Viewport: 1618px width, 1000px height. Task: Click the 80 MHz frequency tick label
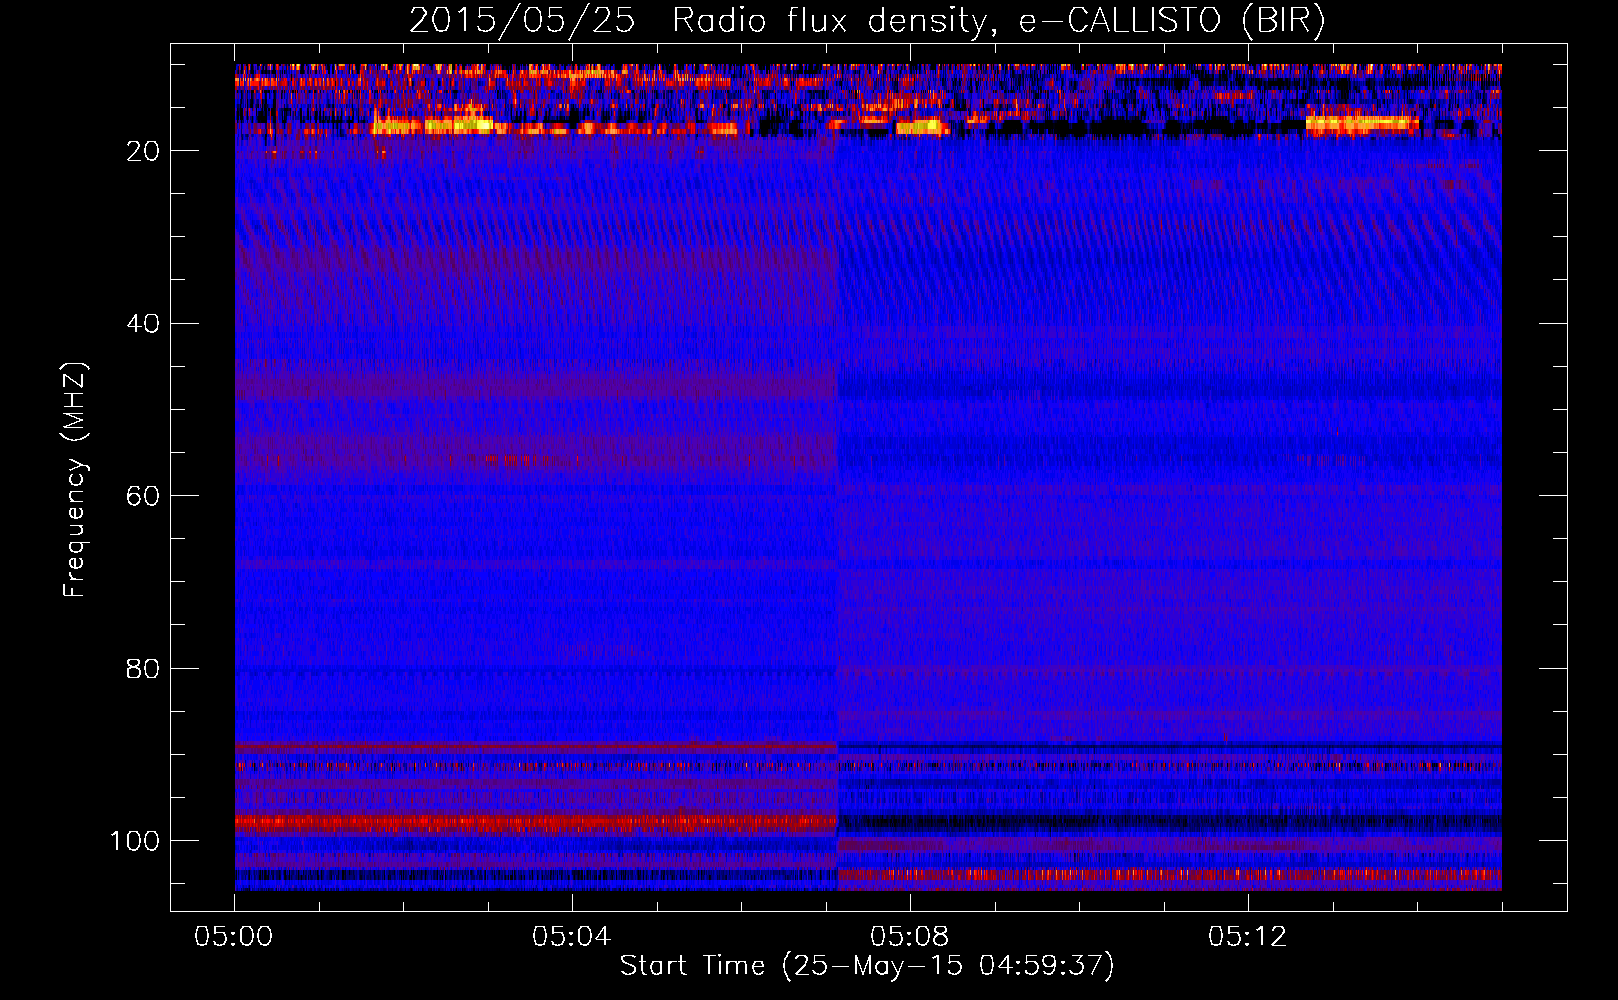pyautogui.click(x=144, y=669)
